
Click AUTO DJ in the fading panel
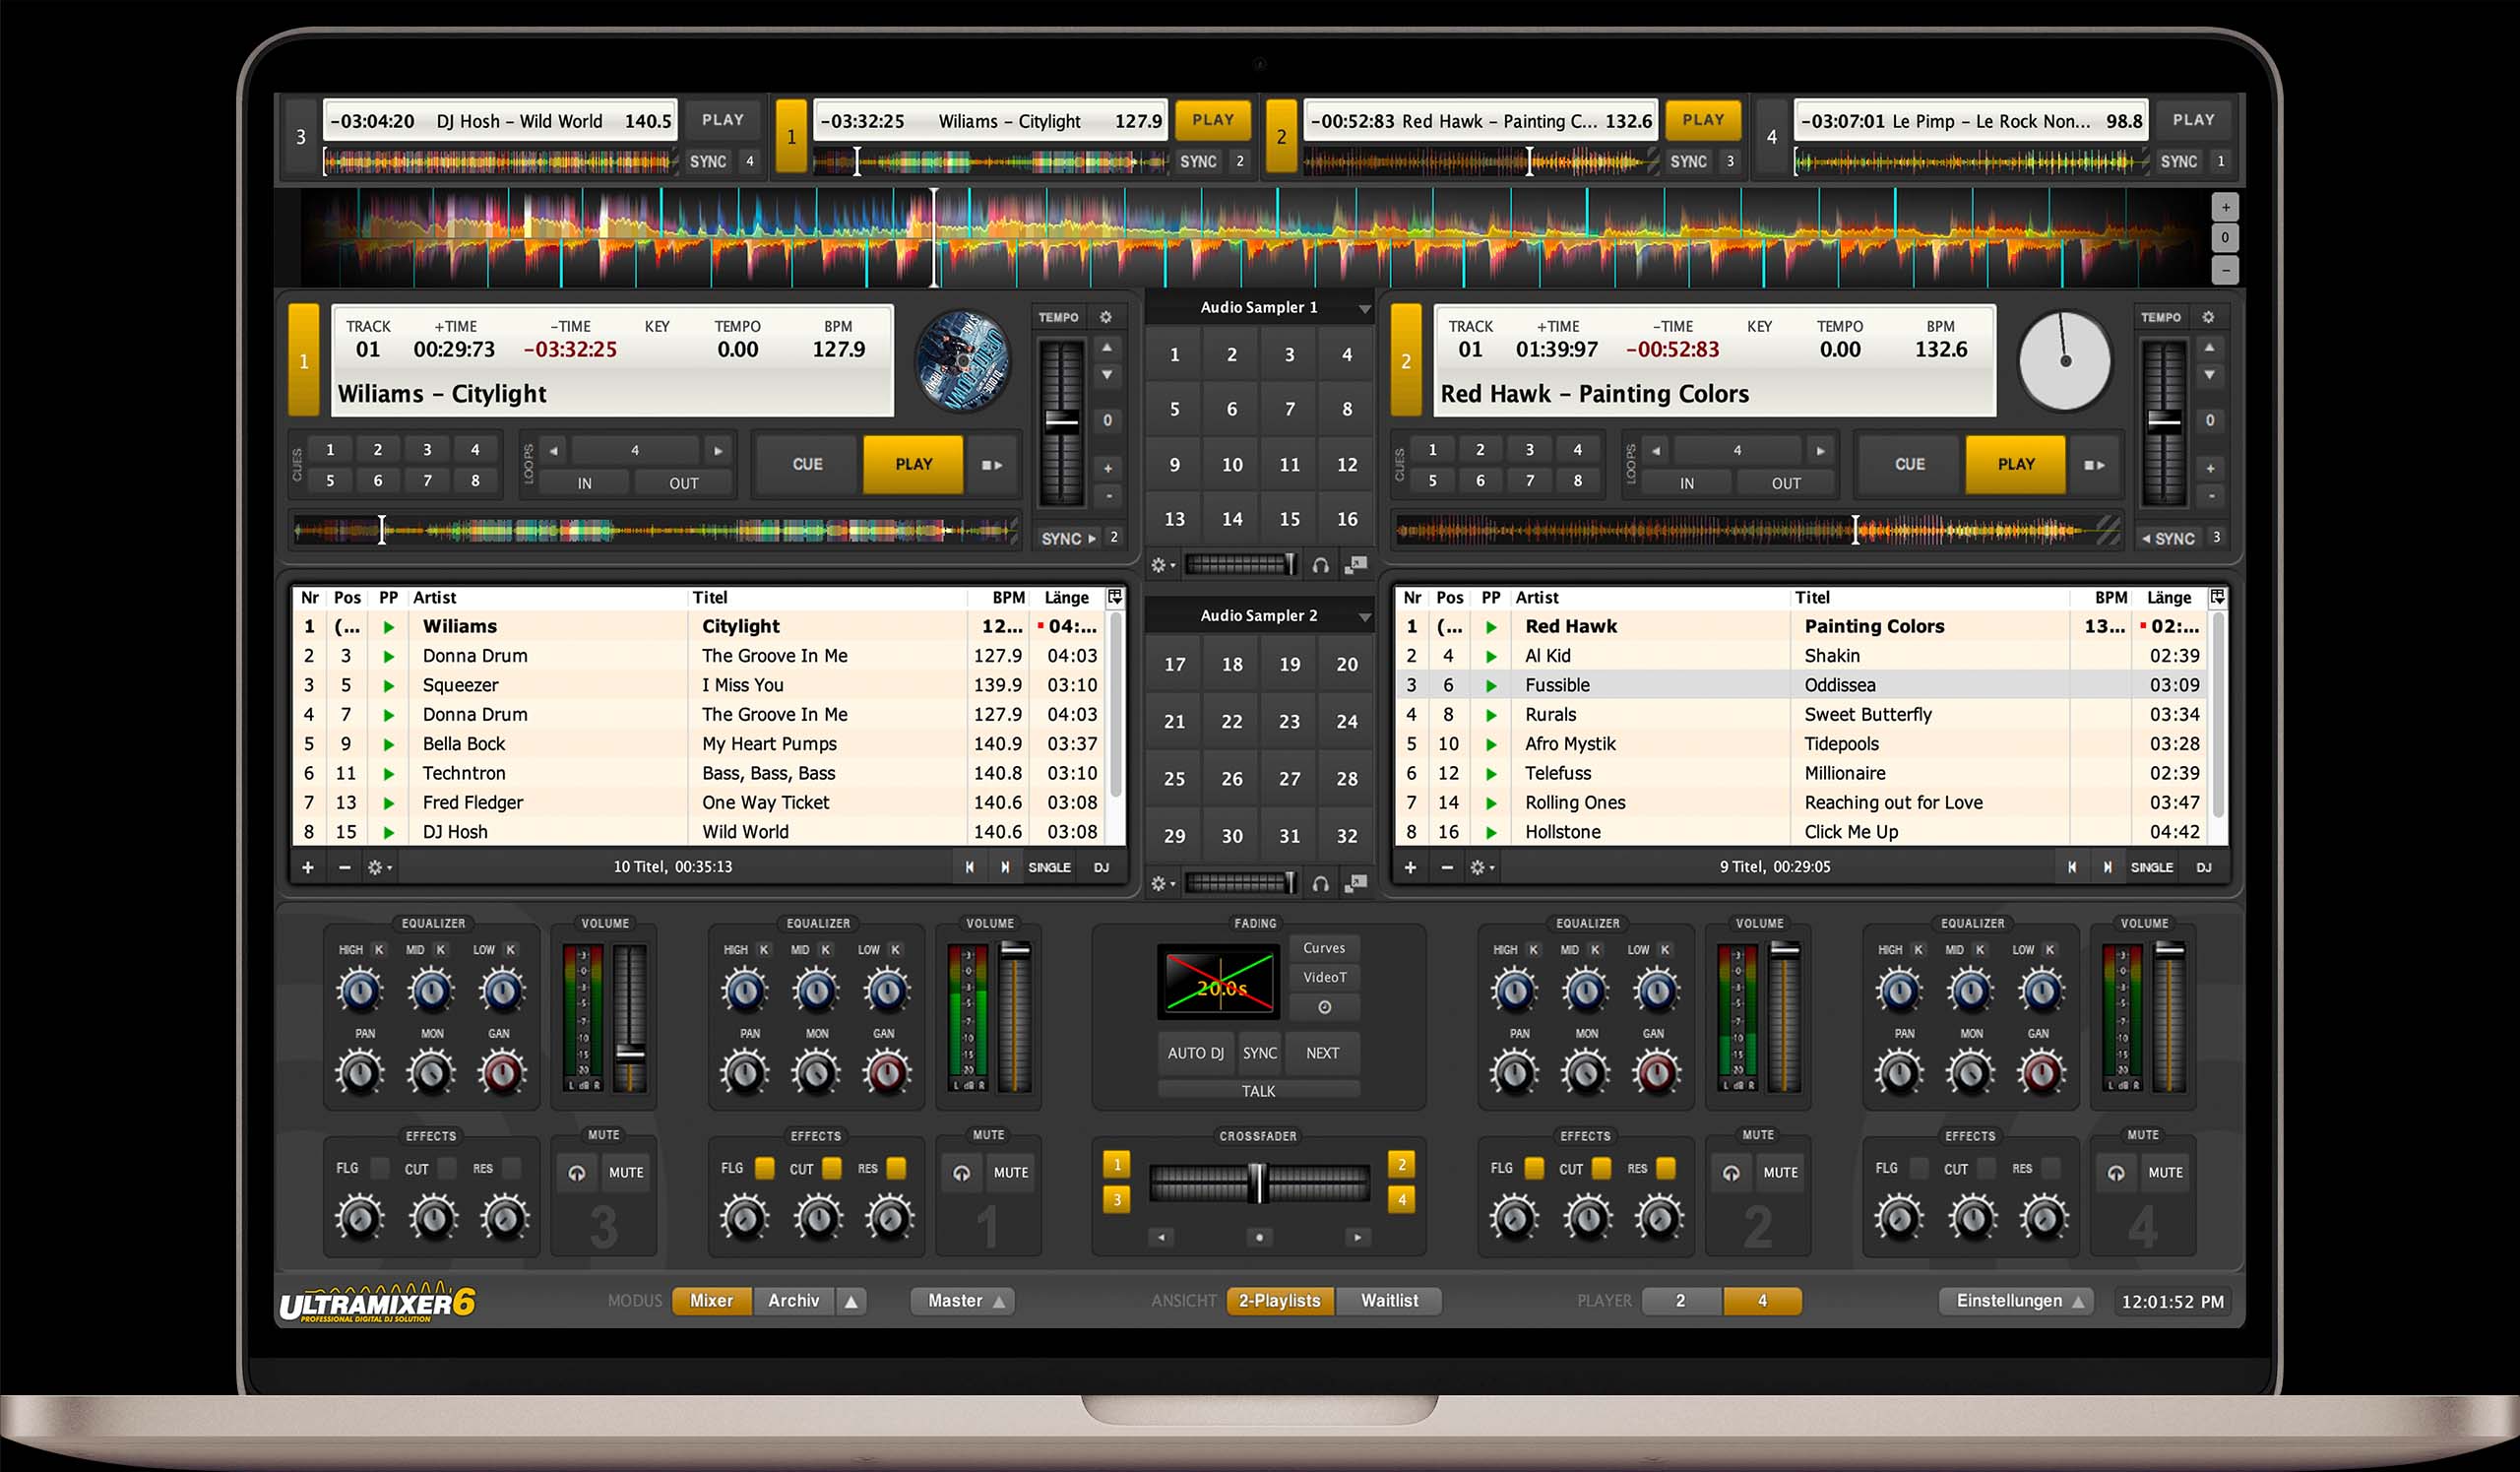point(1194,1053)
